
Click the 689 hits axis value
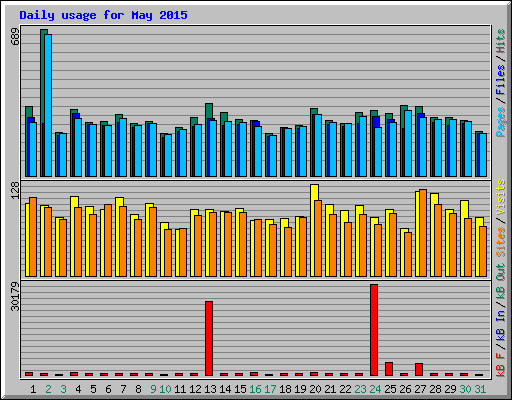coord(15,37)
